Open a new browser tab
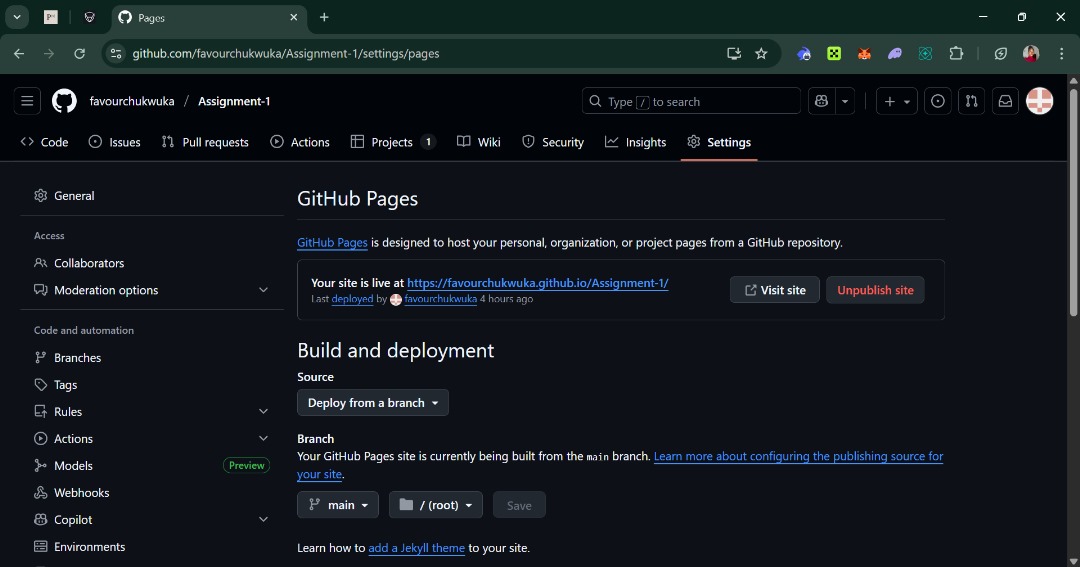Image resolution: width=1080 pixels, height=567 pixels. (x=324, y=17)
